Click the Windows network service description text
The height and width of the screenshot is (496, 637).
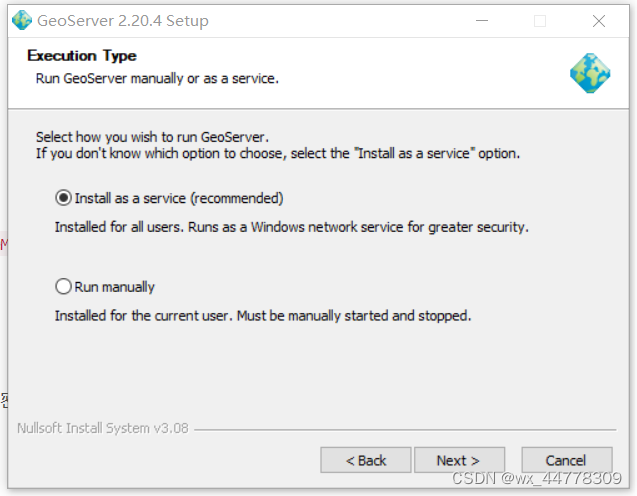292,227
